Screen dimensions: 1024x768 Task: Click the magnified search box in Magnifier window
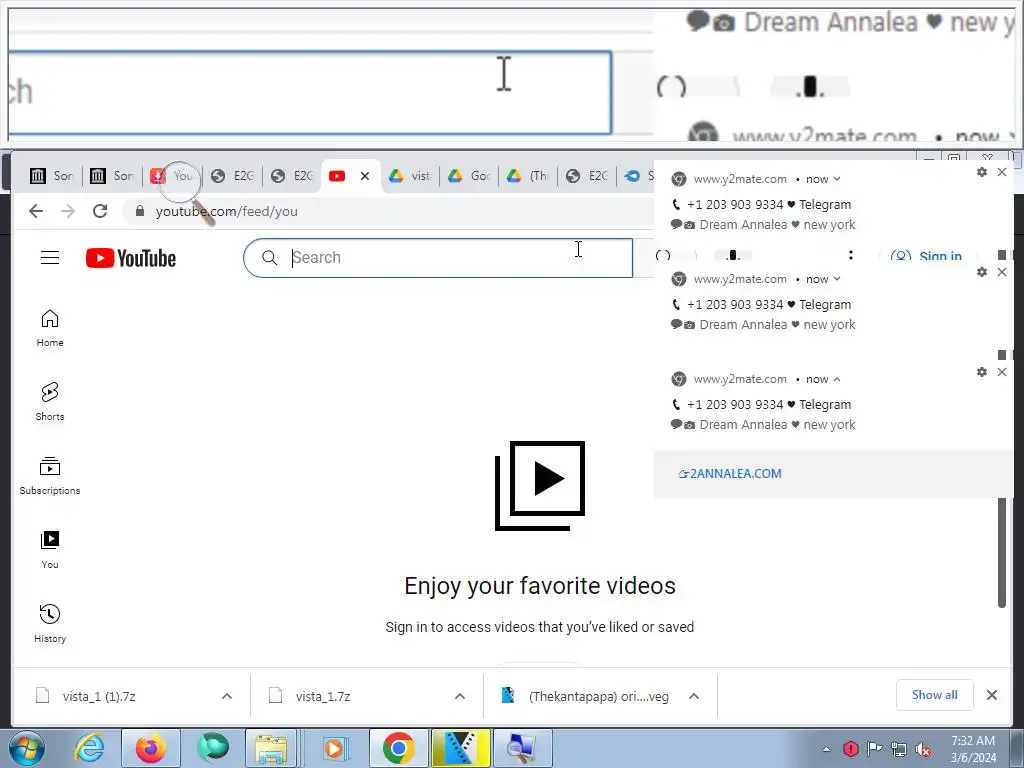click(x=310, y=93)
